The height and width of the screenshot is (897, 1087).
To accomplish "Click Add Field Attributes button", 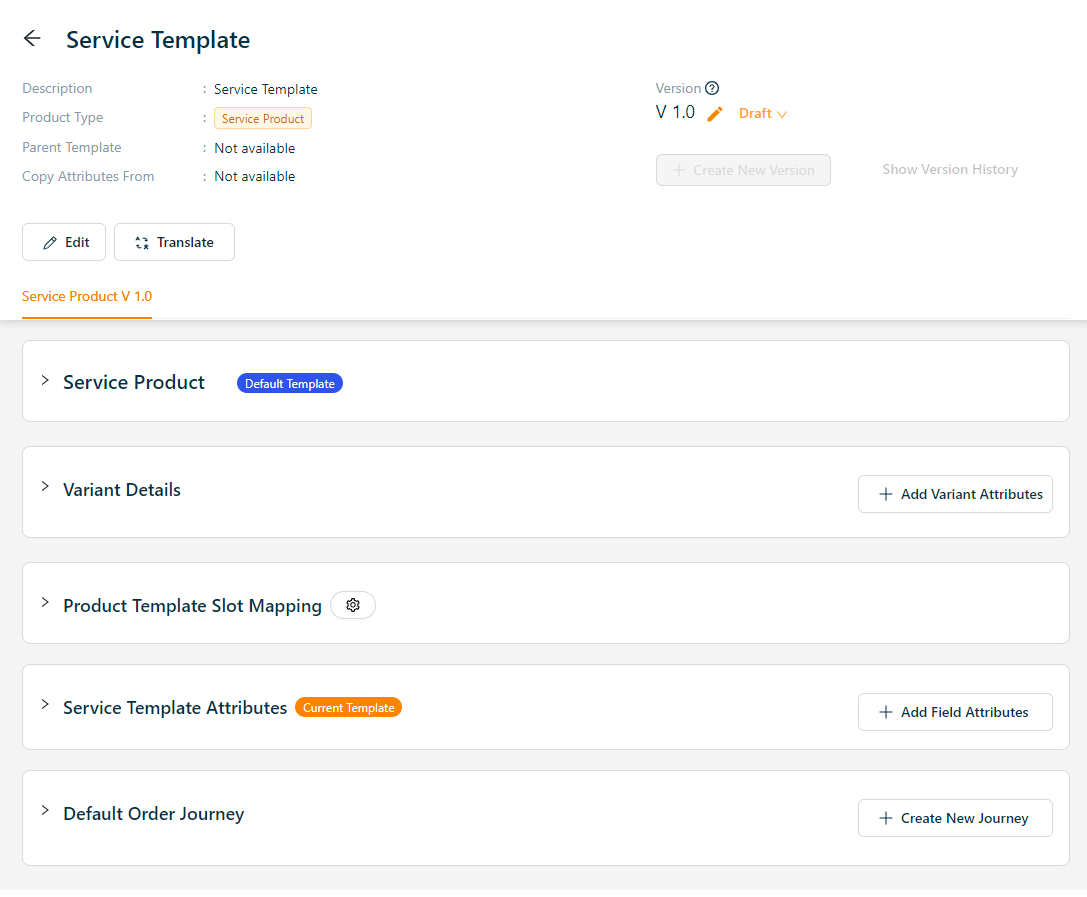I will (955, 712).
